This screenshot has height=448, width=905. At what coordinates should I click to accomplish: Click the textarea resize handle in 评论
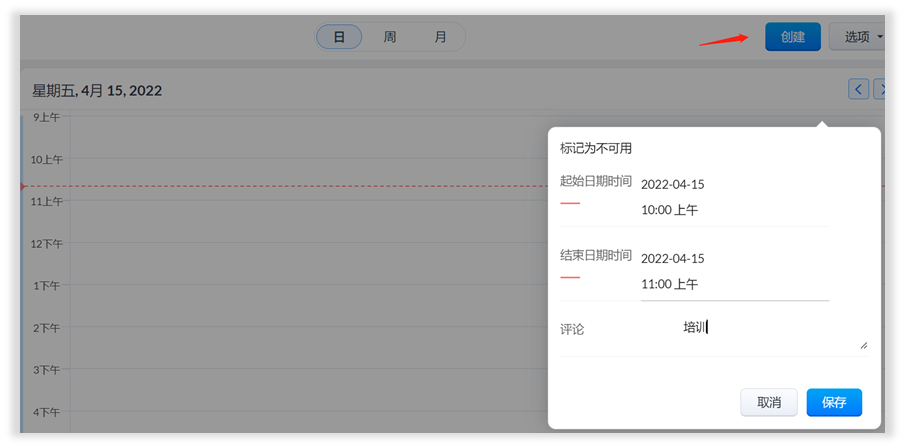[x=863, y=345]
